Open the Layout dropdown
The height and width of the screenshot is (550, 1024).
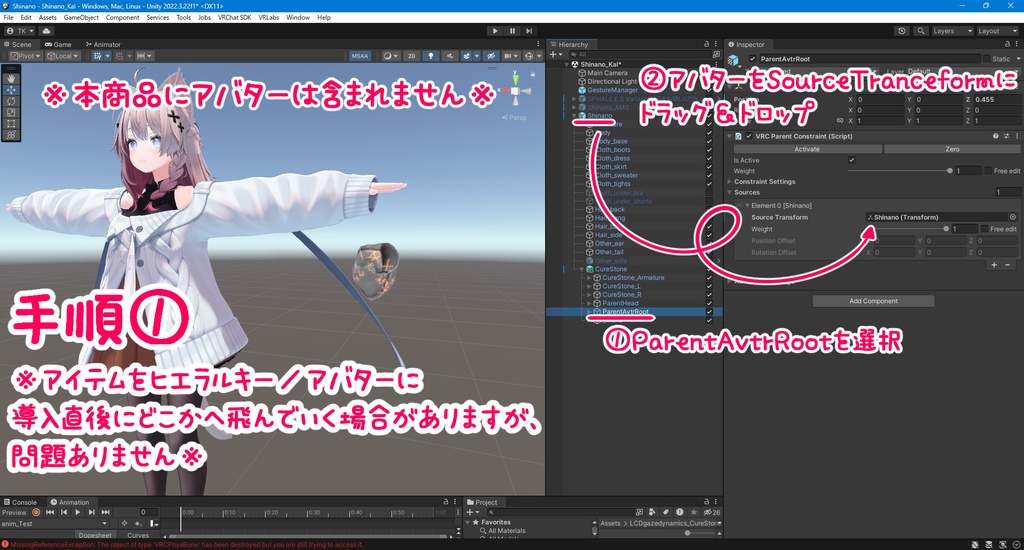[x=997, y=31]
